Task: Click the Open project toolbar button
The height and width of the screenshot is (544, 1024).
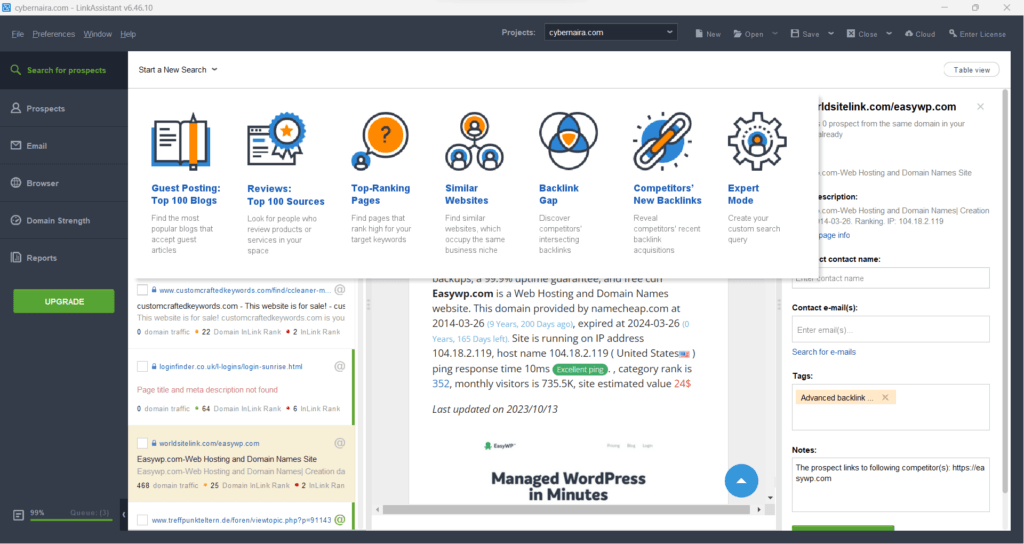Action: (x=748, y=34)
